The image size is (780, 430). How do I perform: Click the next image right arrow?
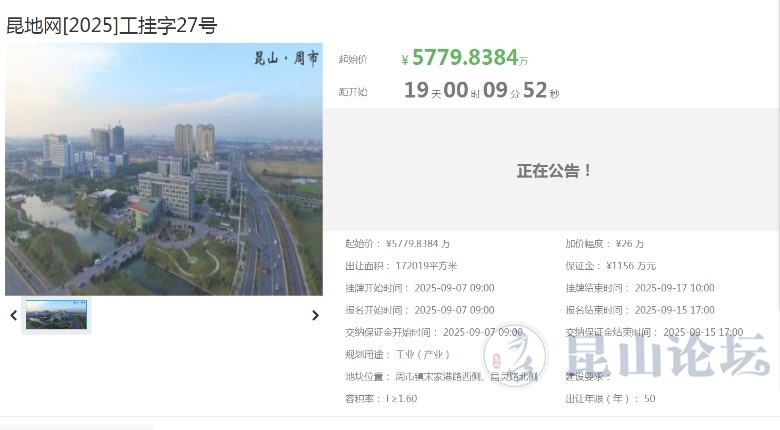[x=314, y=316]
